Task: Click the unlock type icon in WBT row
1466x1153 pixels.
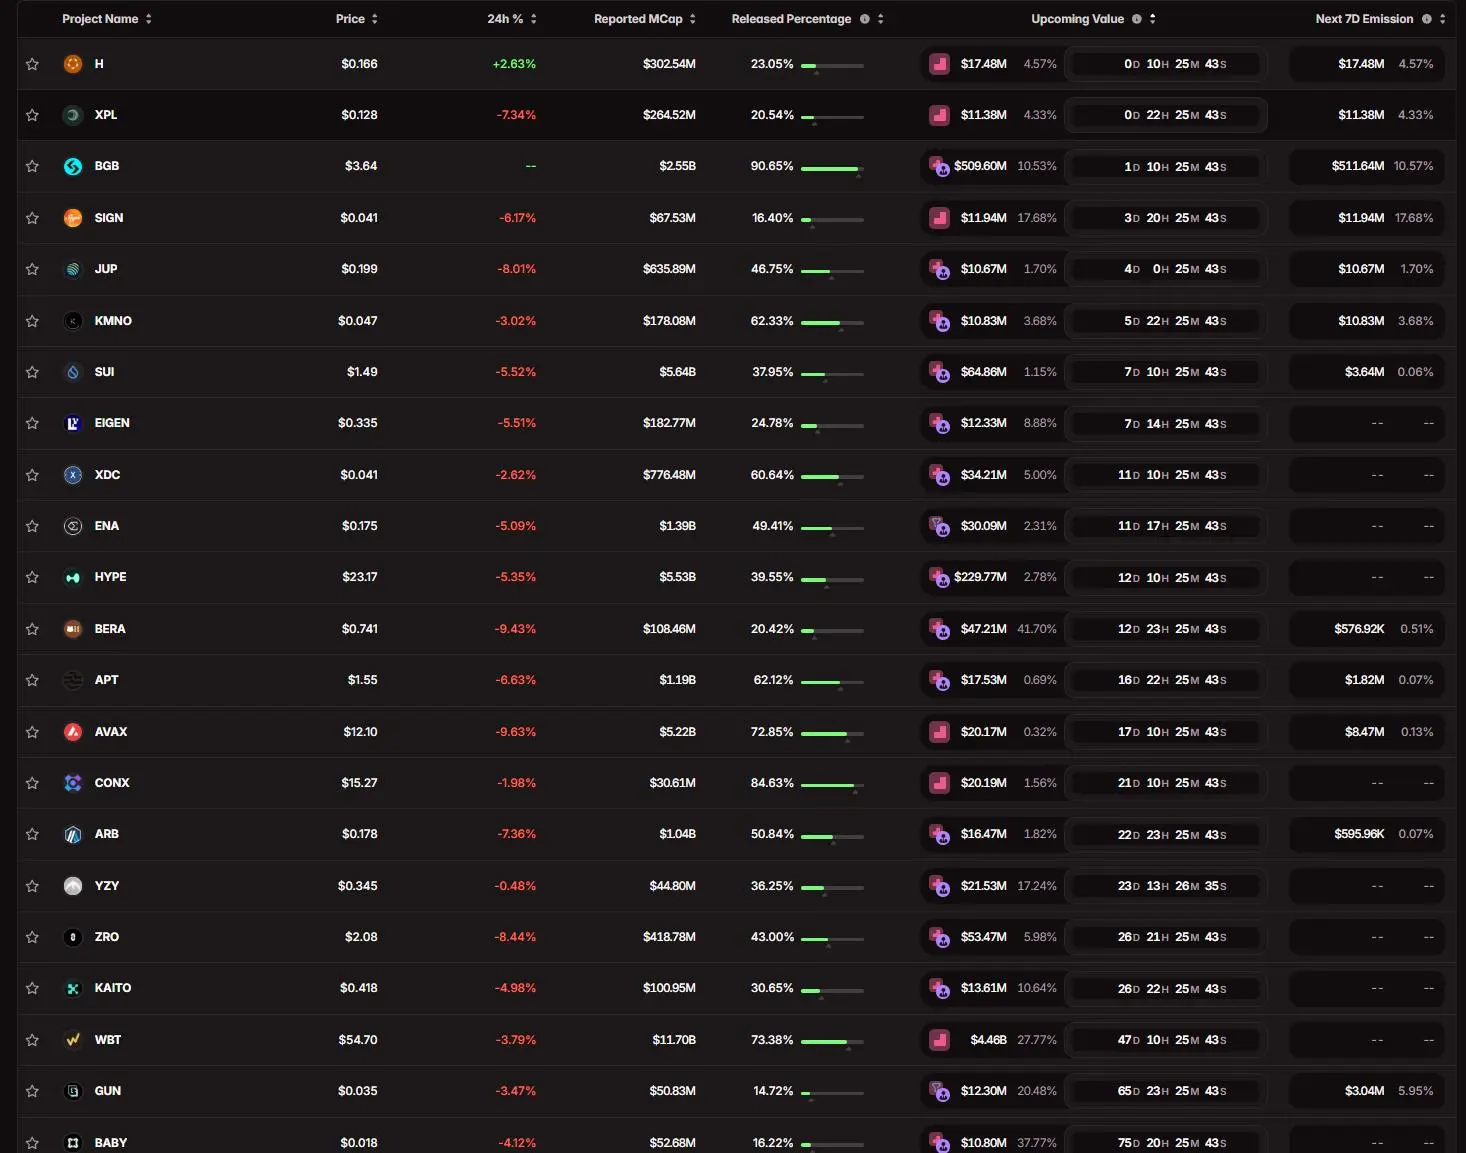Action: point(939,1040)
